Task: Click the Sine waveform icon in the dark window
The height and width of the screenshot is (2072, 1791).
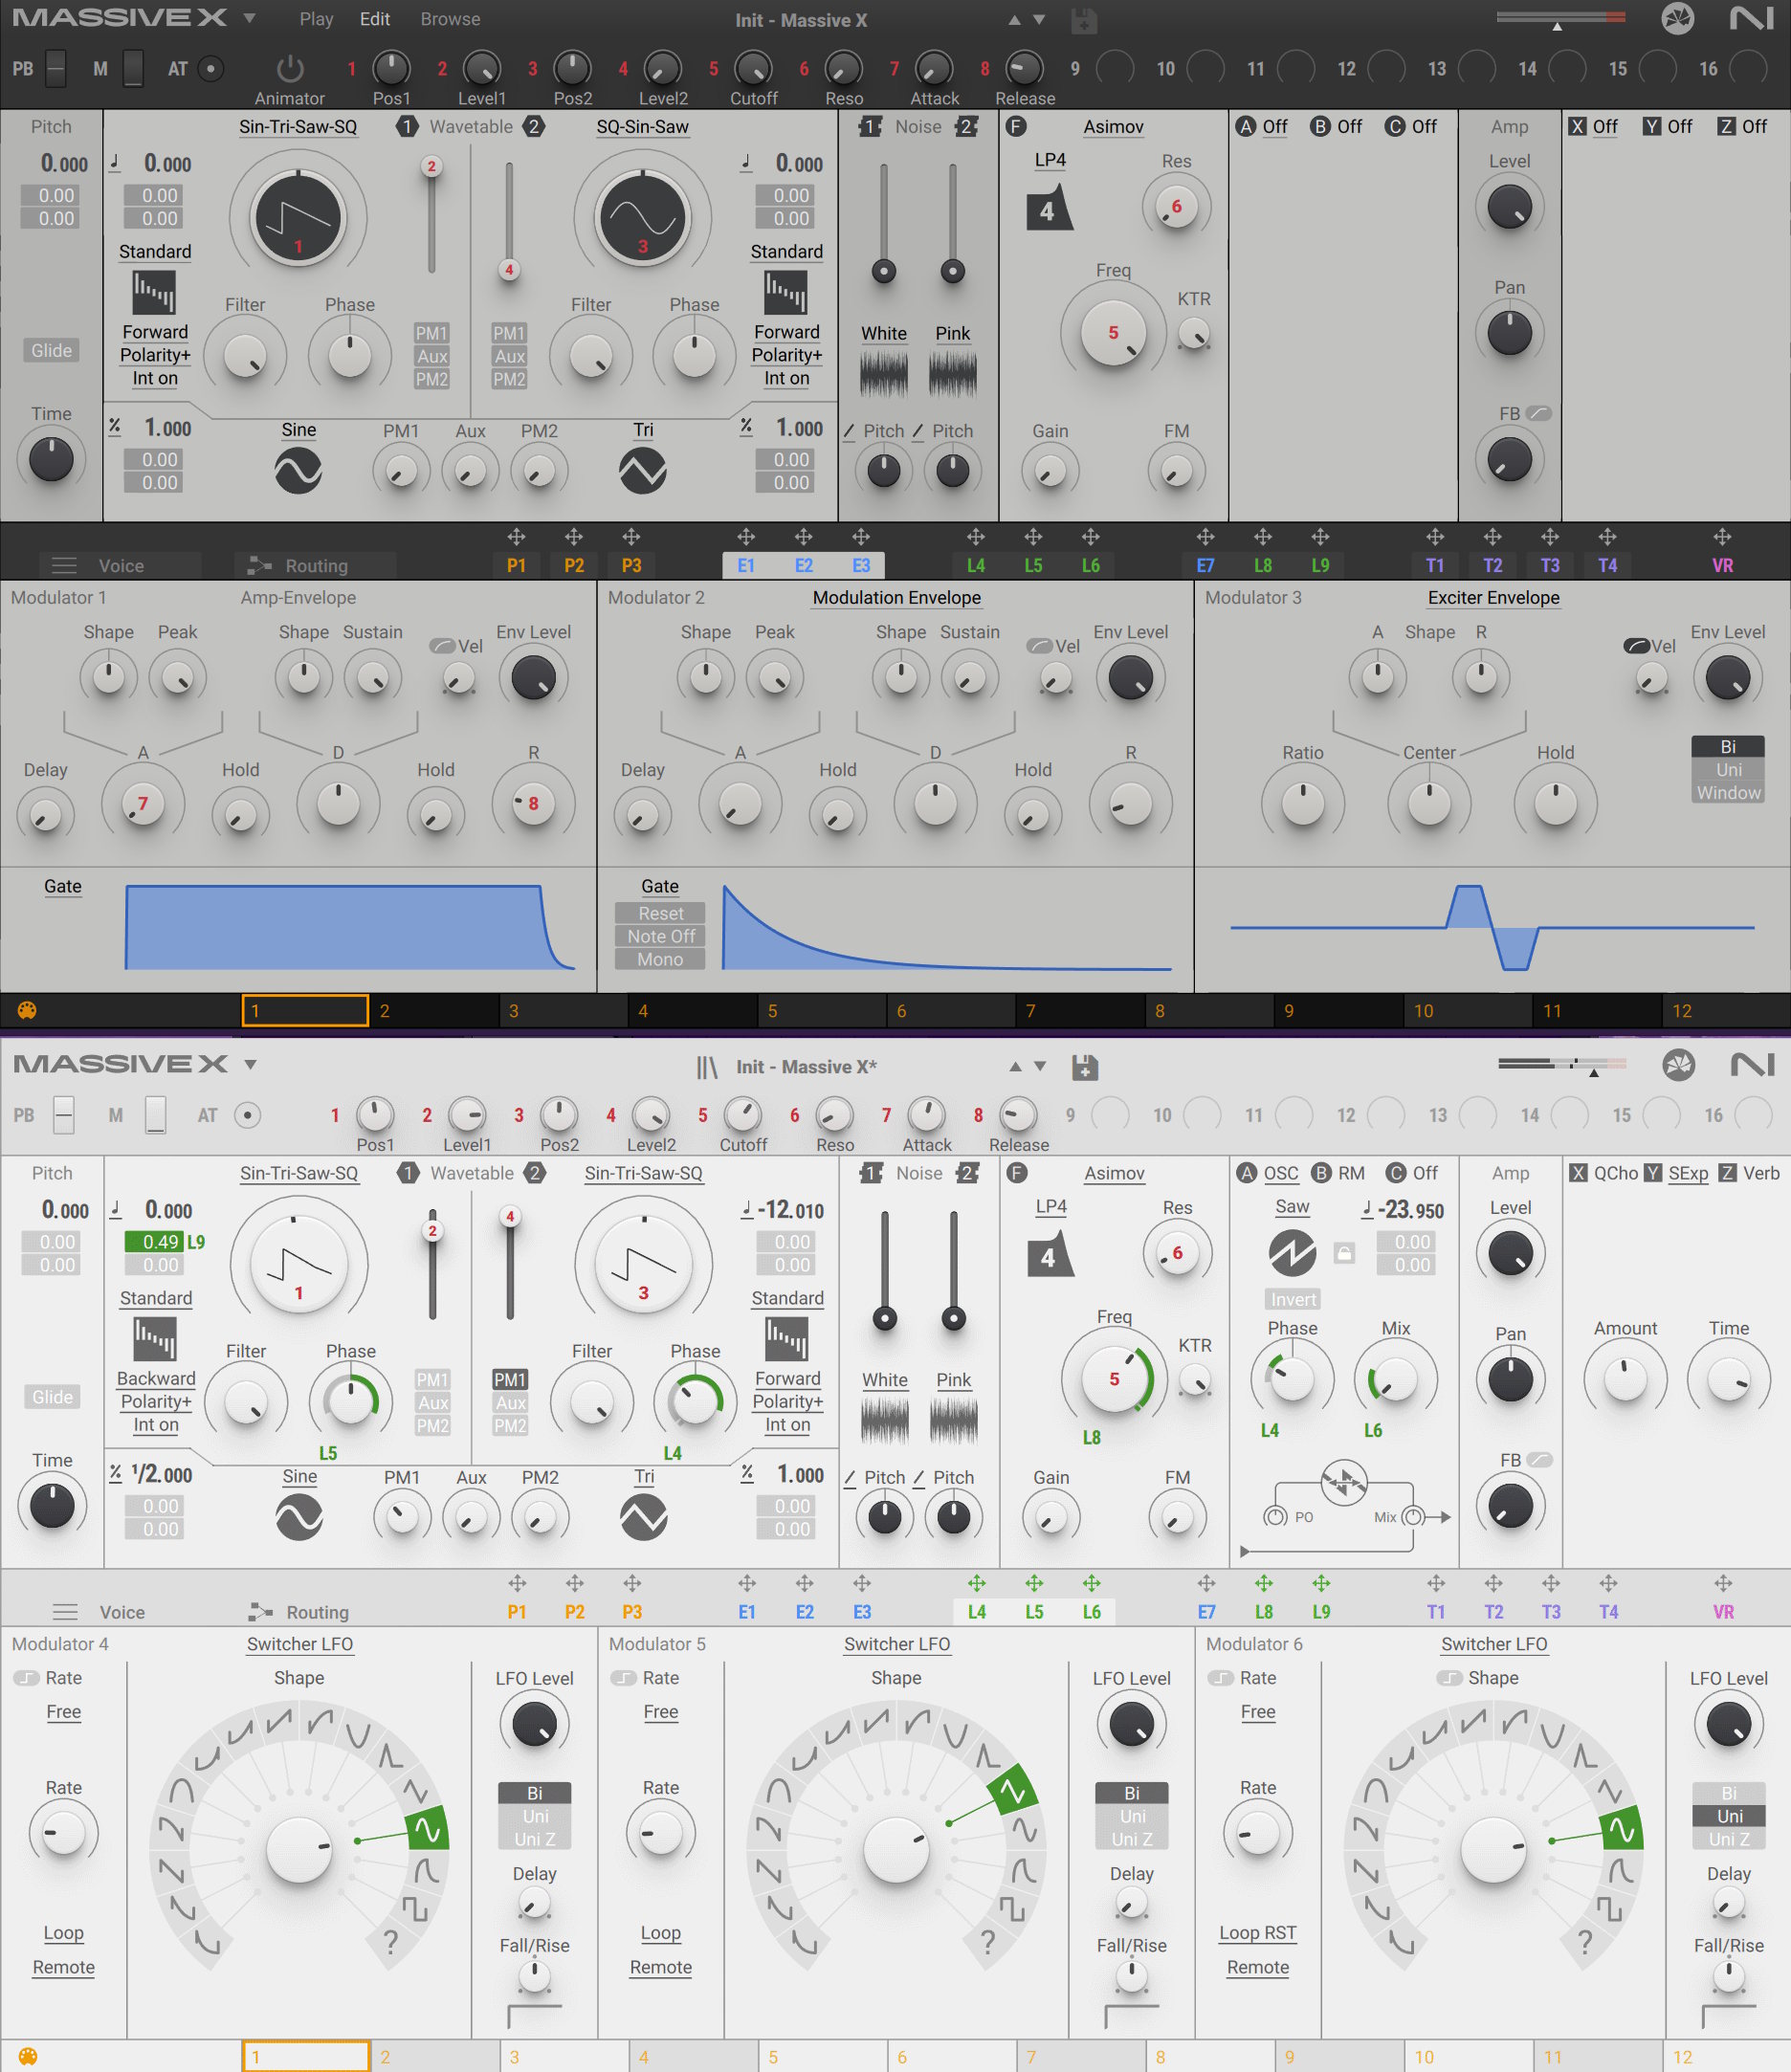Action: [298, 471]
